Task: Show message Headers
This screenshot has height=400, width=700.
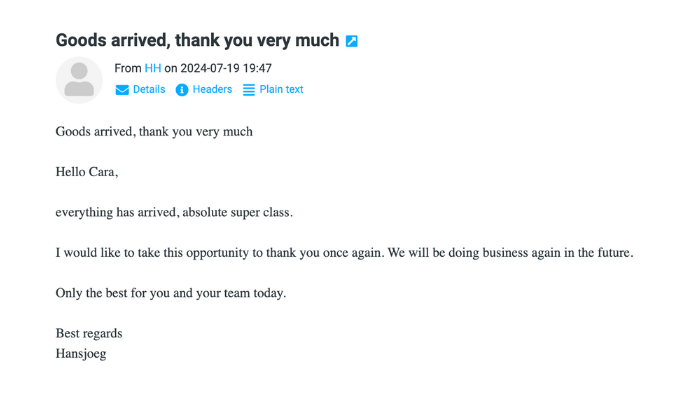Action: 212,89
